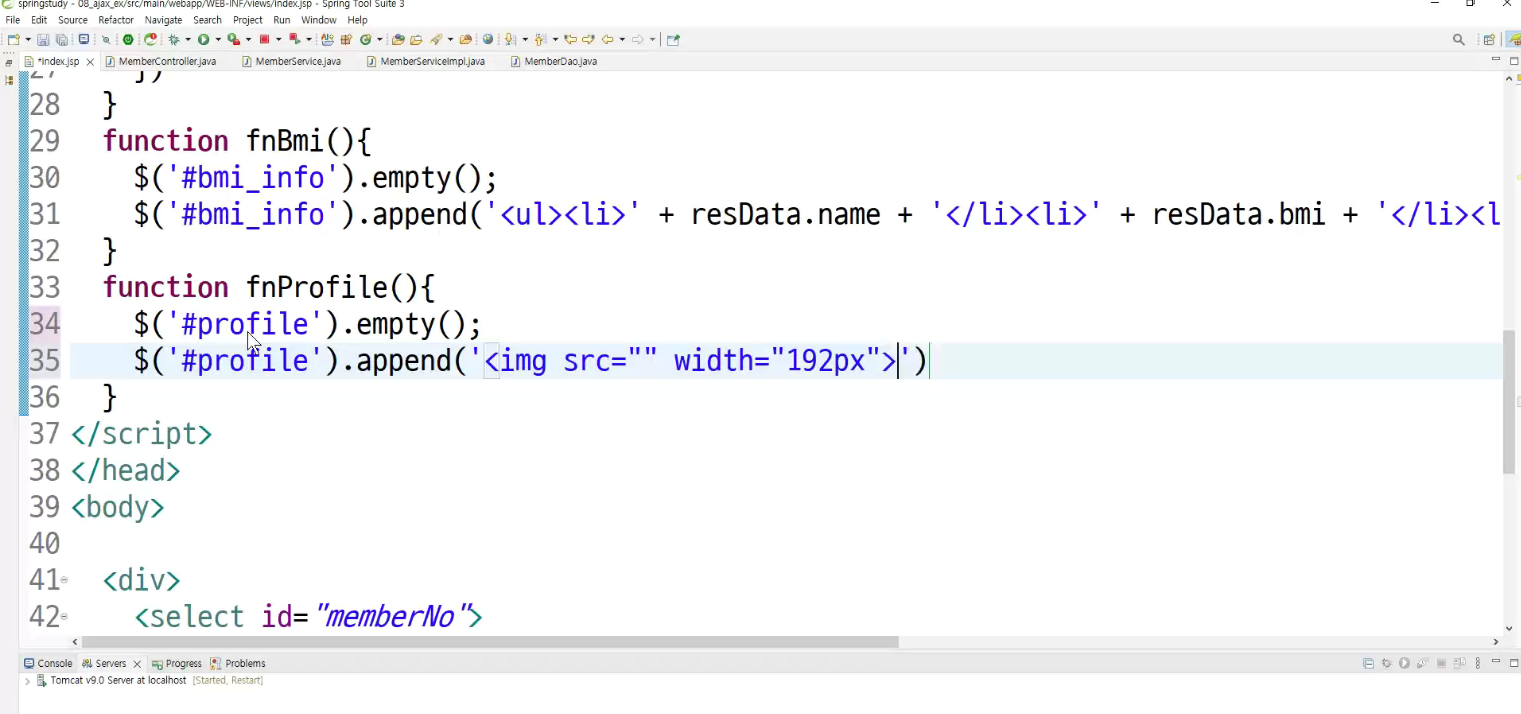Open the New file dropdown arrow

pyautogui.click(x=28, y=40)
